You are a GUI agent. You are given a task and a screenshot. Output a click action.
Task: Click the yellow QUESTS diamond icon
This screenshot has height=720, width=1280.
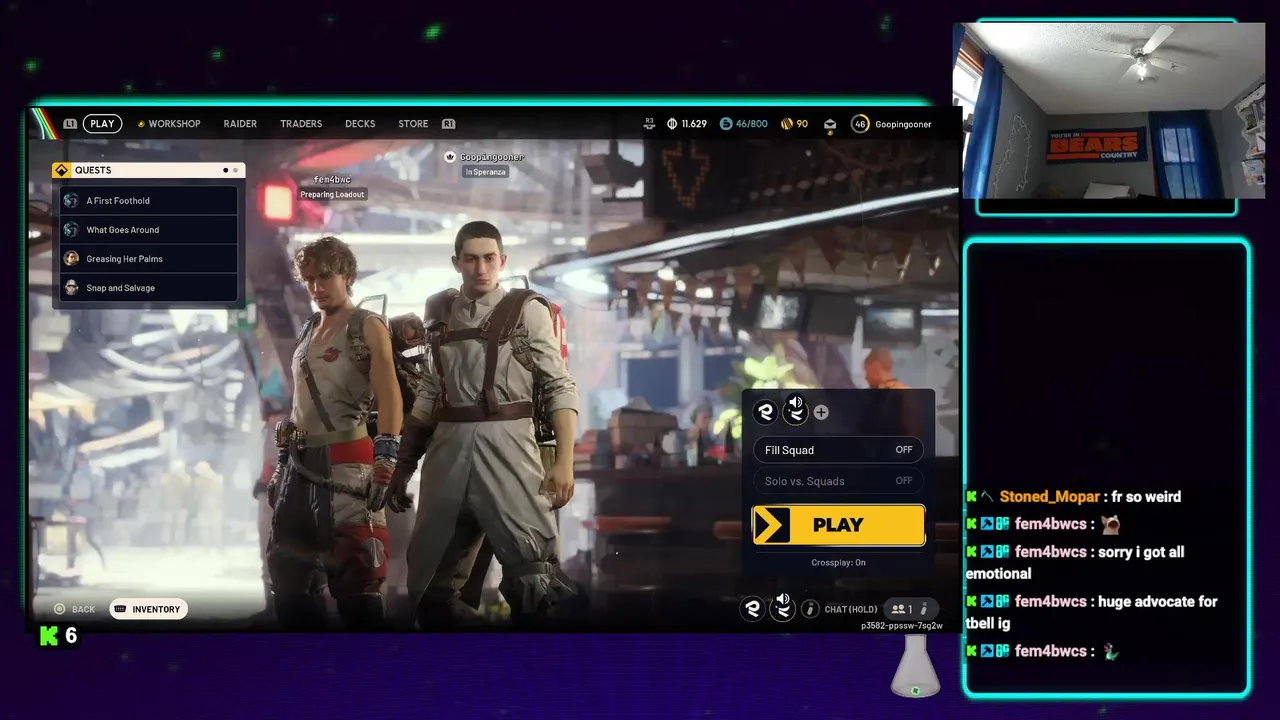pyautogui.click(x=61, y=170)
